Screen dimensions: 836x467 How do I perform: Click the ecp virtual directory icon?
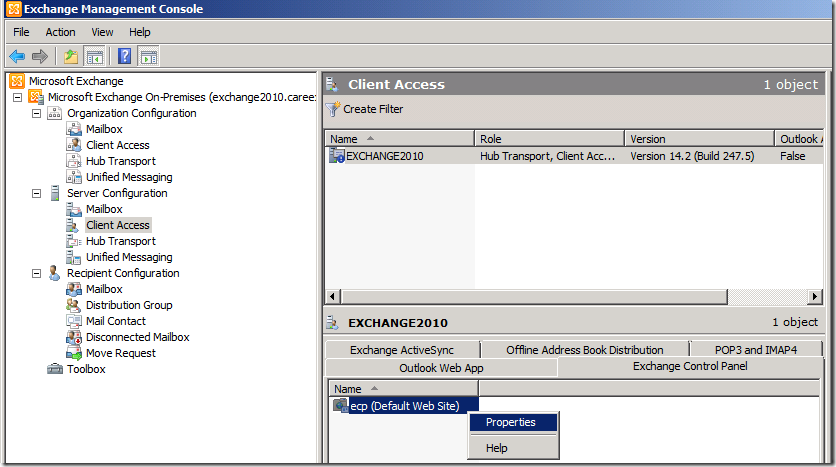341,406
